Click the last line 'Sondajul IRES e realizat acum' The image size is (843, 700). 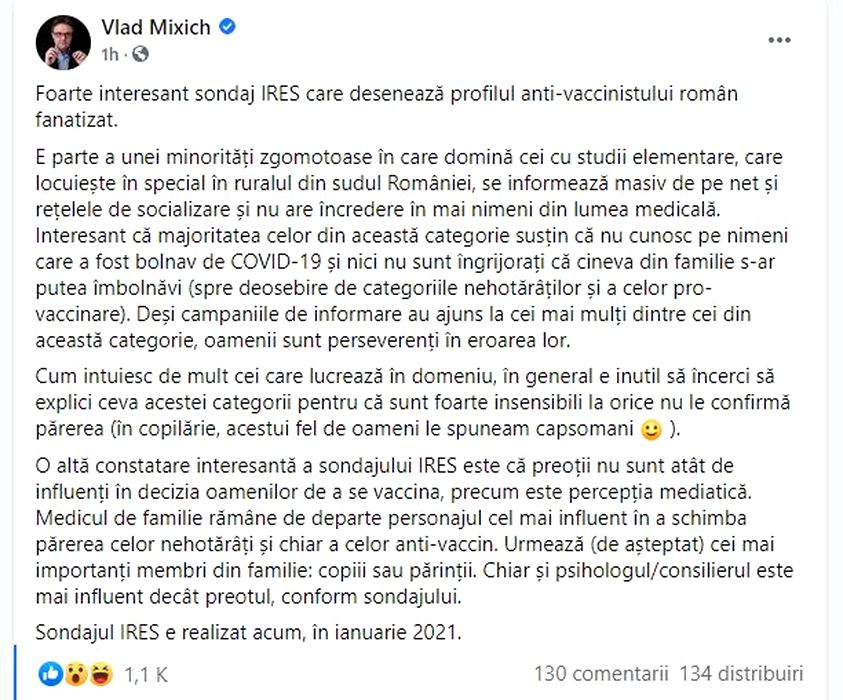tap(247, 631)
